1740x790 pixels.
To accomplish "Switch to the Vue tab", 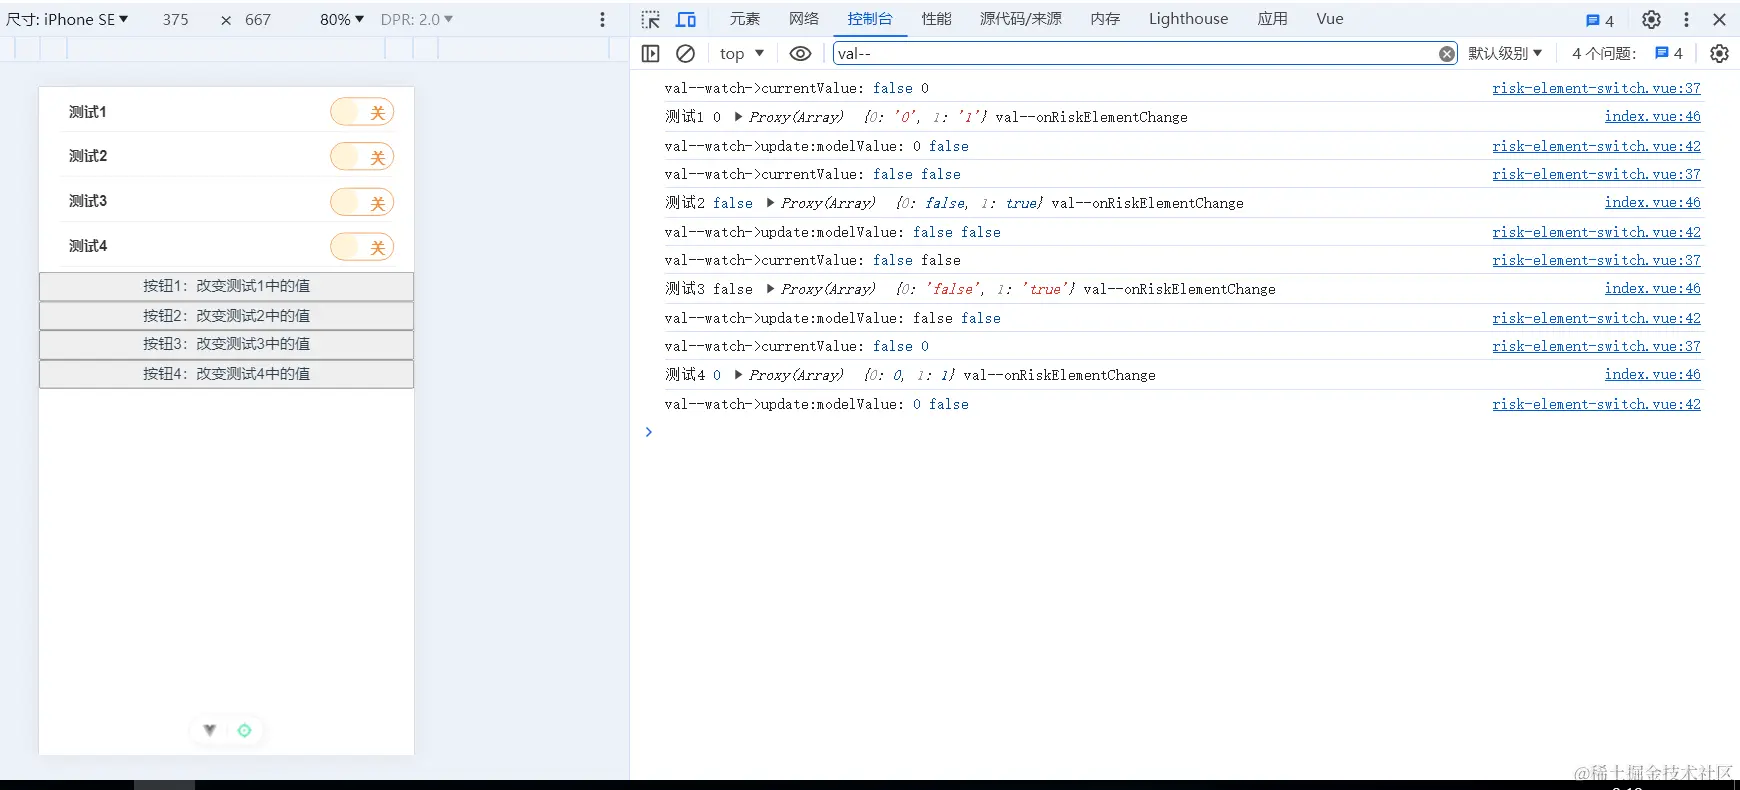I will click(1330, 19).
